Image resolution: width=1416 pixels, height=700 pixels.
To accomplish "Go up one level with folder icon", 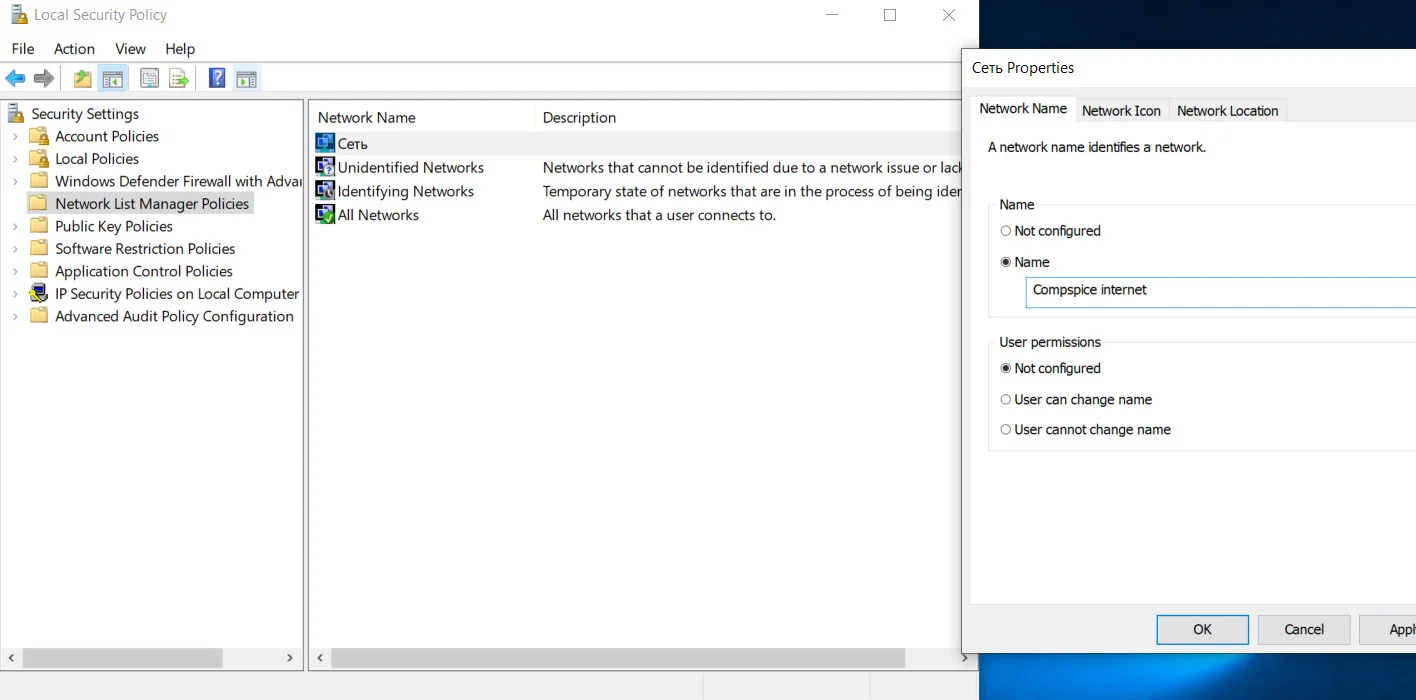I will [83, 79].
